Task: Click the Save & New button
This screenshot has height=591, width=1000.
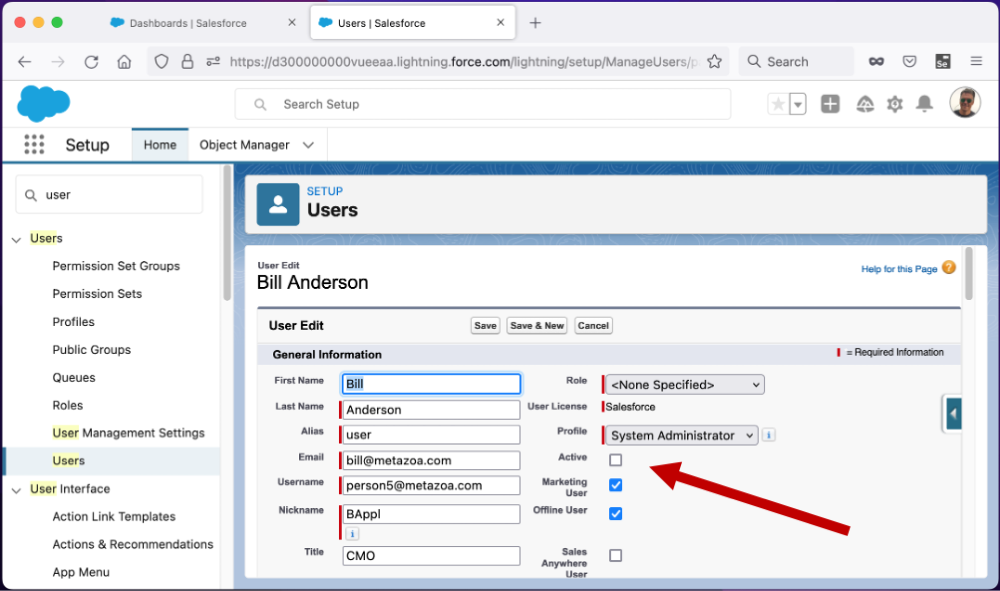Action: pos(537,325)
